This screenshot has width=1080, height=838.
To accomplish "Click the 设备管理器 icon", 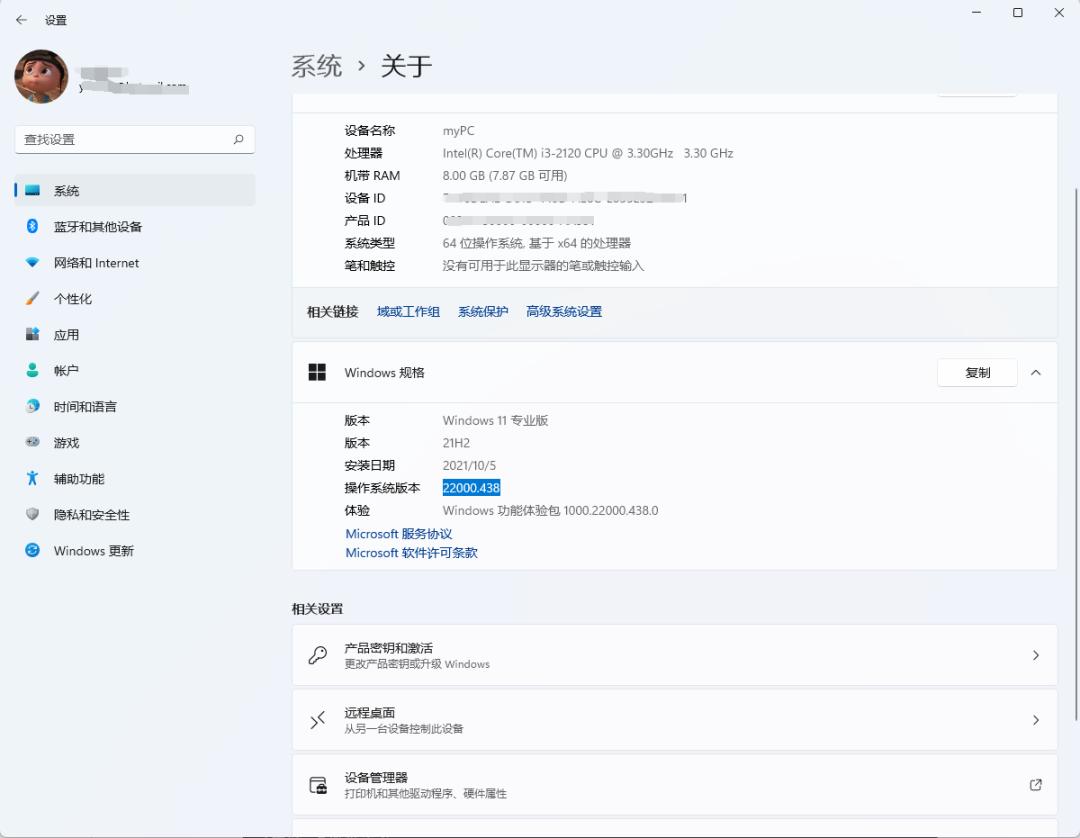I will click(318, 785).
